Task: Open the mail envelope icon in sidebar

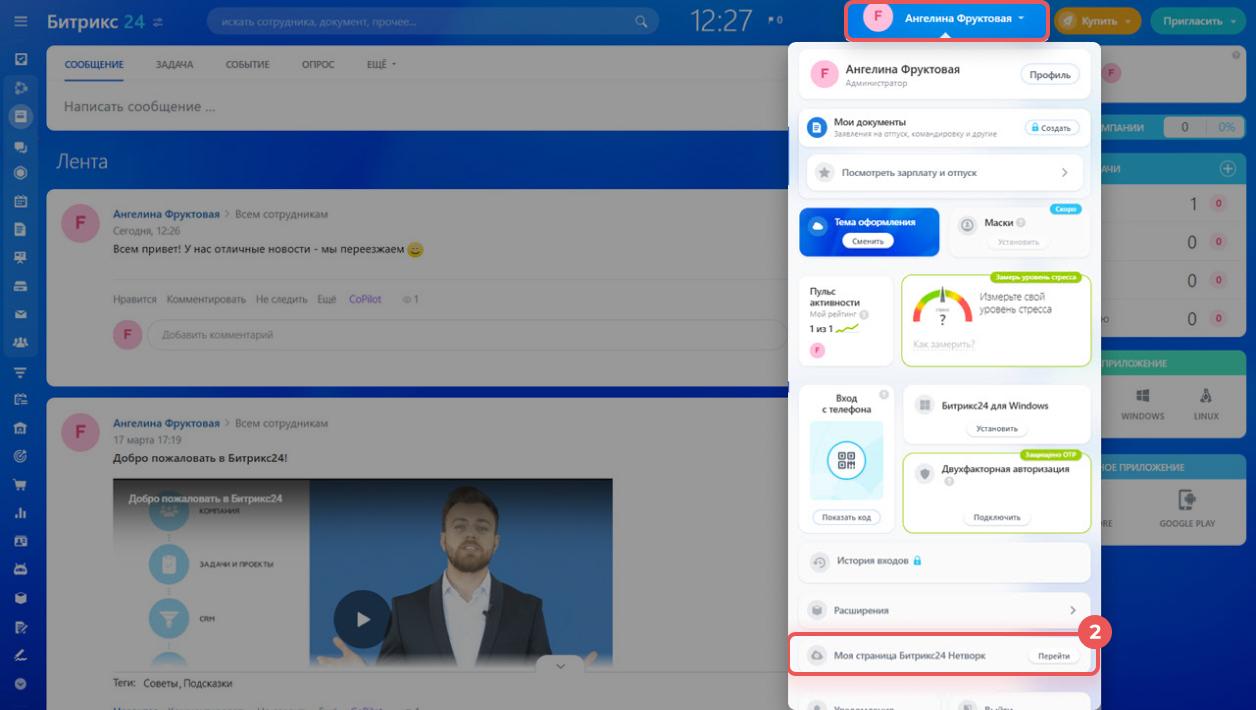Action: pyautogui.click(x=20, y=315)
